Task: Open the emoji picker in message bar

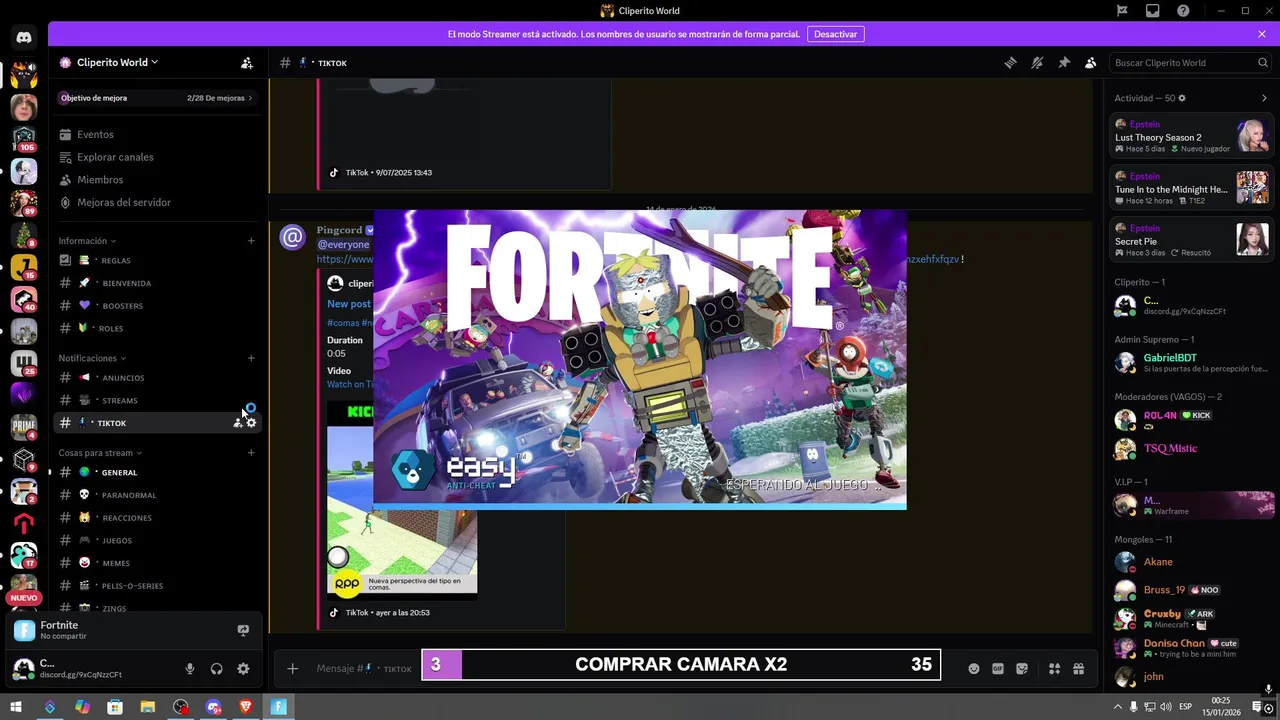Action: point(974,669)
